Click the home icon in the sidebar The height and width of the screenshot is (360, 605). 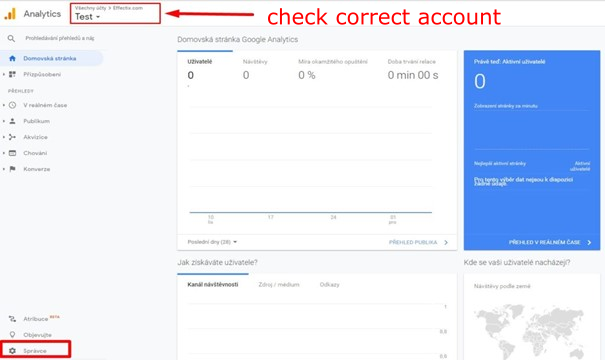[12, 58]
